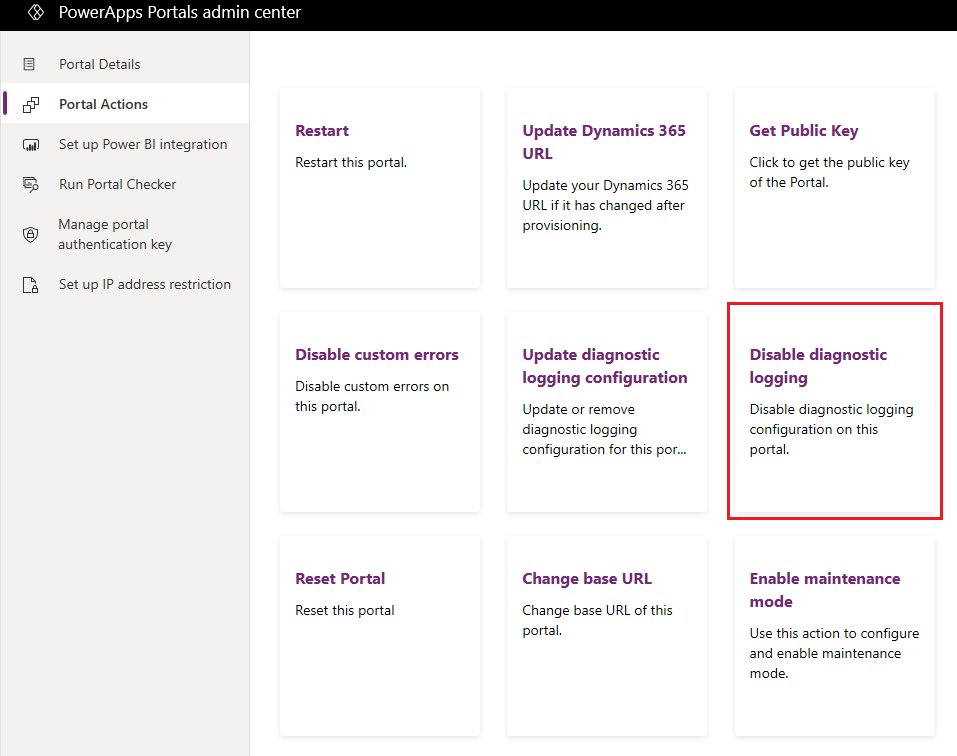Click the PowerApps Portals admin center heading
Viewport: 957px width, 756px height.
[180, 12]
